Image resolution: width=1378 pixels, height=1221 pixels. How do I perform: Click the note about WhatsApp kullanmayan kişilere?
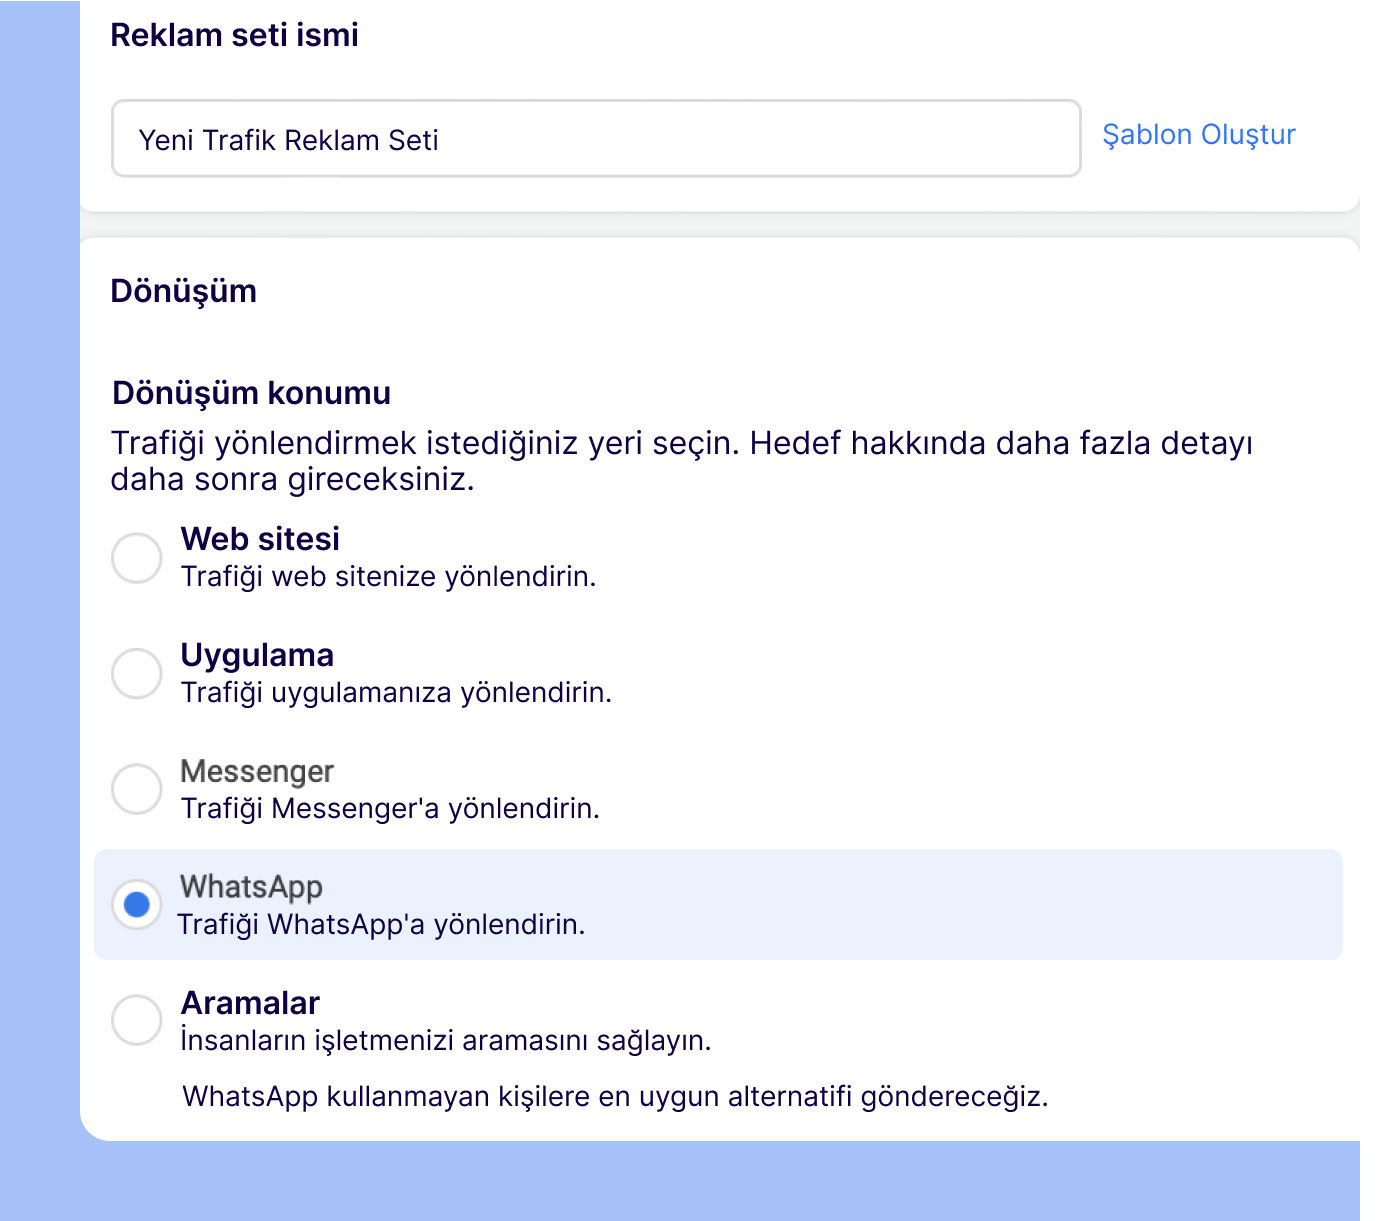[615, 1097]
